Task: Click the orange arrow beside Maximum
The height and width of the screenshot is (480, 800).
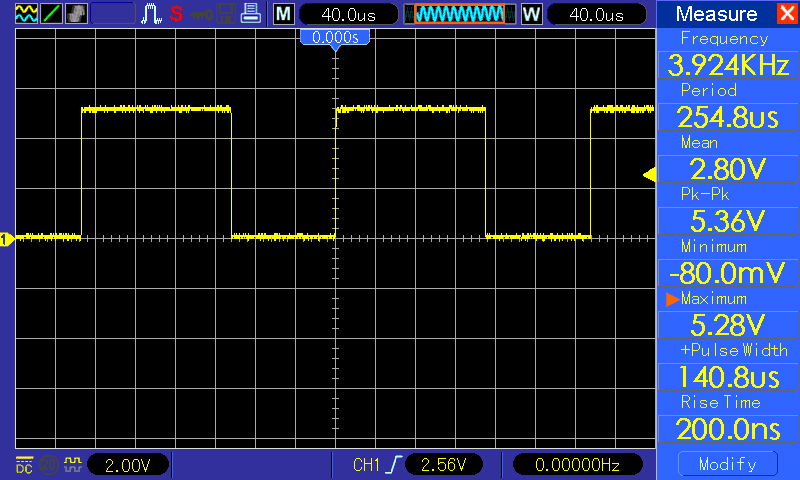Action: click(x=672, y=299)
